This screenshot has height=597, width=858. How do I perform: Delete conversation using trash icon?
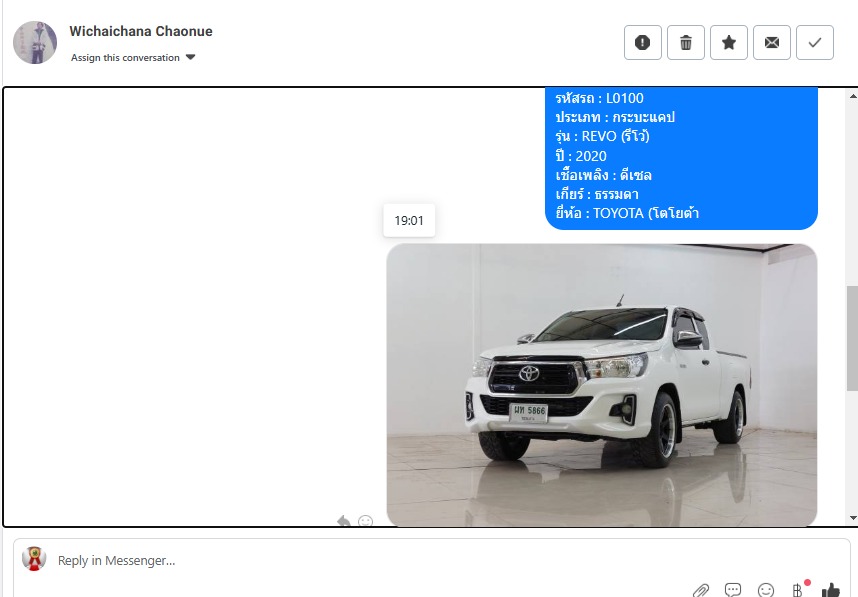[686, 42]
